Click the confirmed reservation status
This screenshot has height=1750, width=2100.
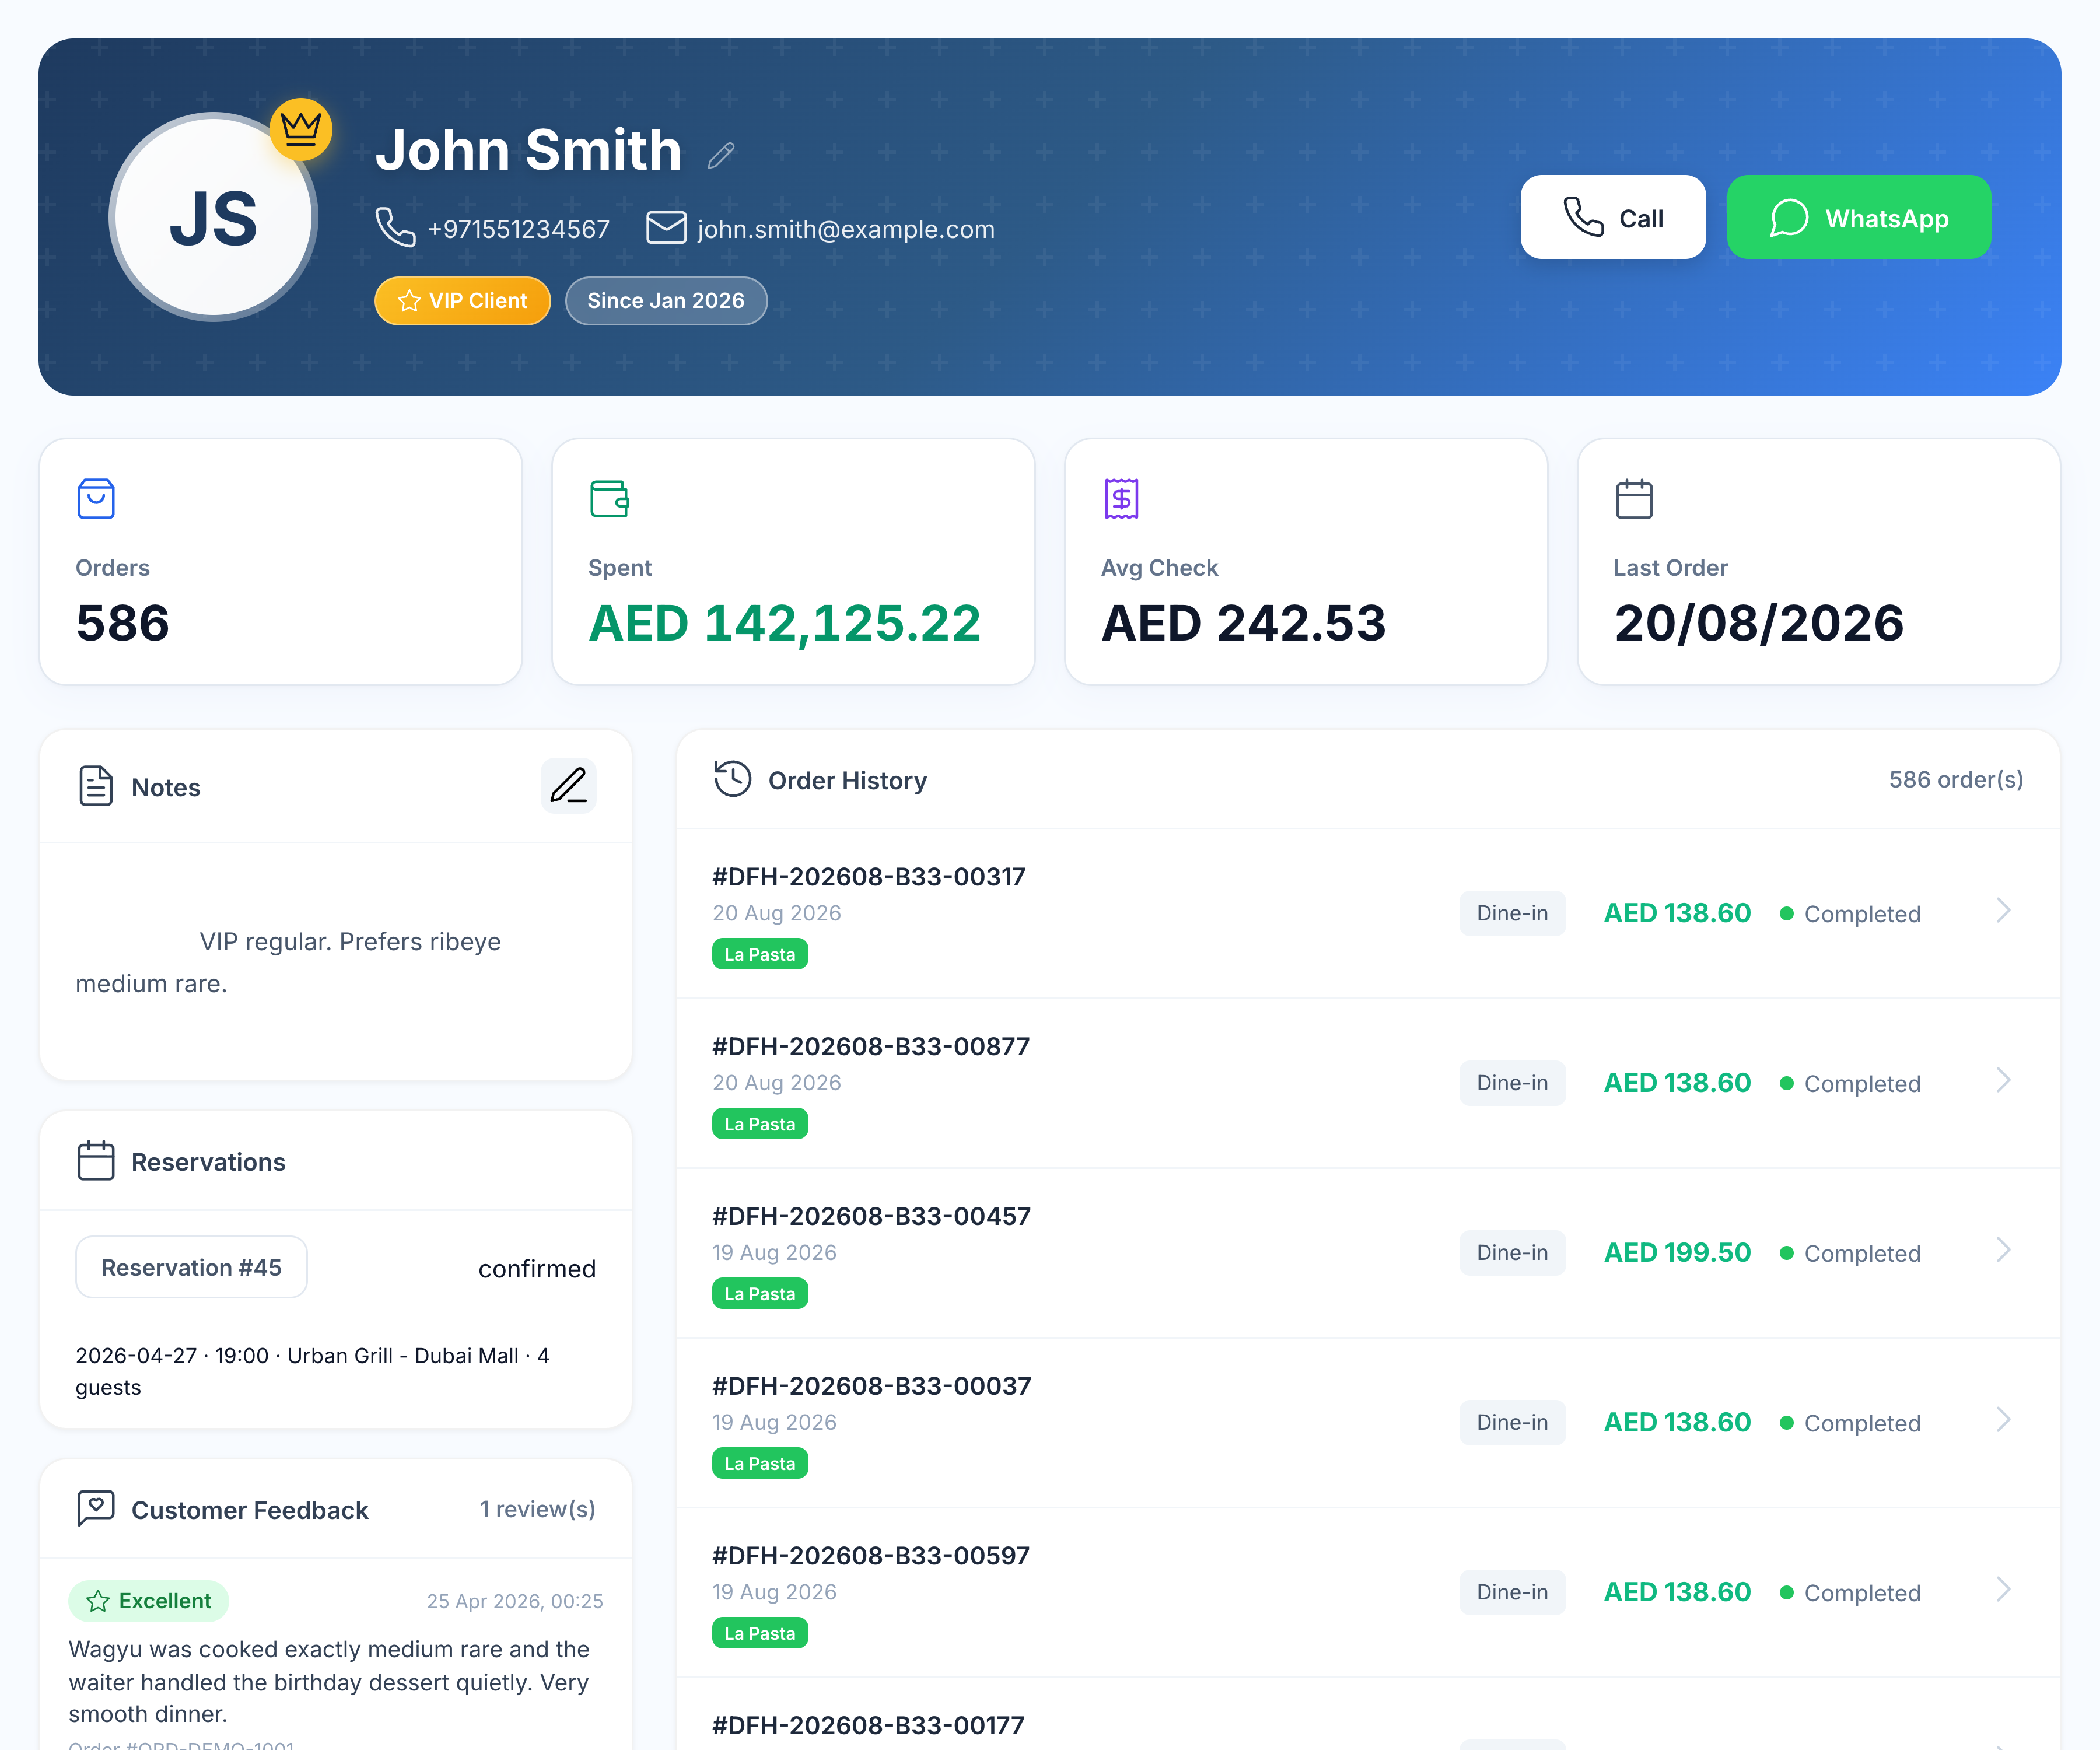pos(537,1269)
